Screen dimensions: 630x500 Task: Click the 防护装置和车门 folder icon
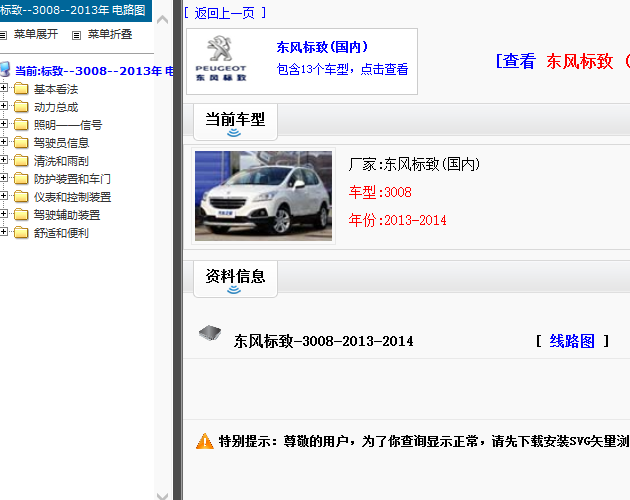[x=21, y=178]
